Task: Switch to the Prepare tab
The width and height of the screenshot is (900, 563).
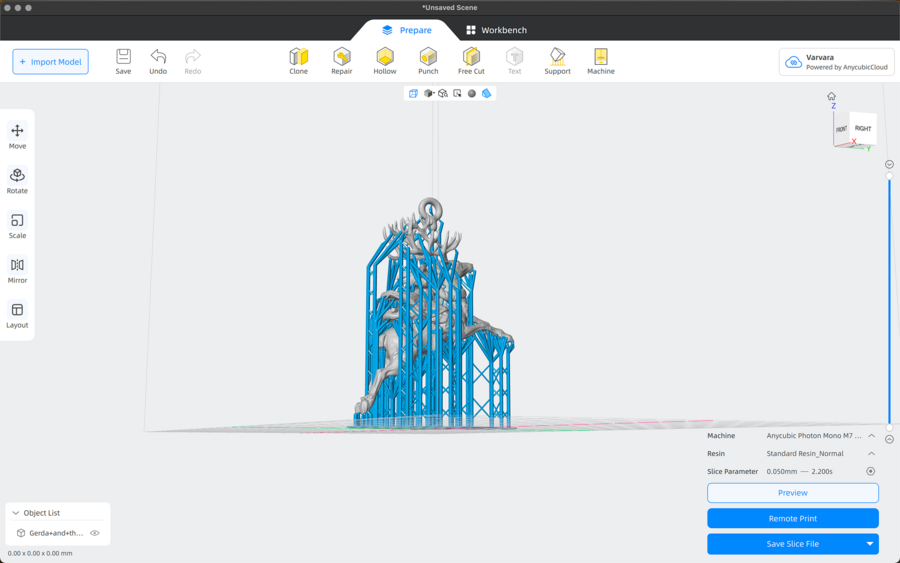Action: (407, 30)
